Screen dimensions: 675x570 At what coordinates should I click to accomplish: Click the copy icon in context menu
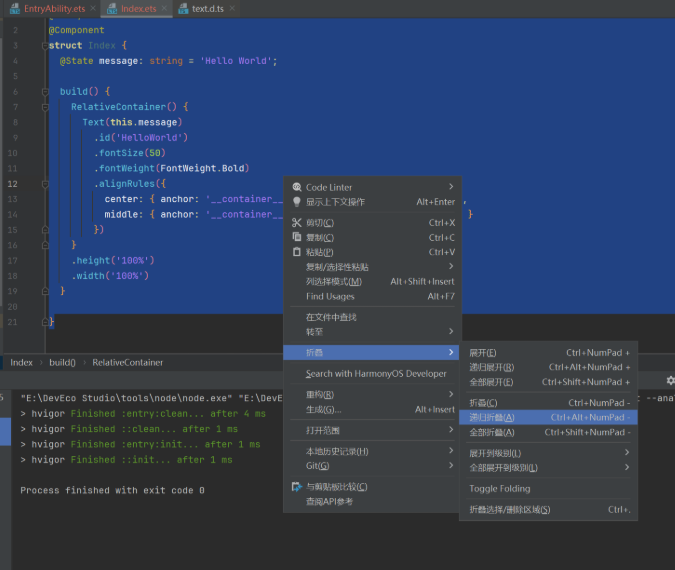(x=297, y=237)
